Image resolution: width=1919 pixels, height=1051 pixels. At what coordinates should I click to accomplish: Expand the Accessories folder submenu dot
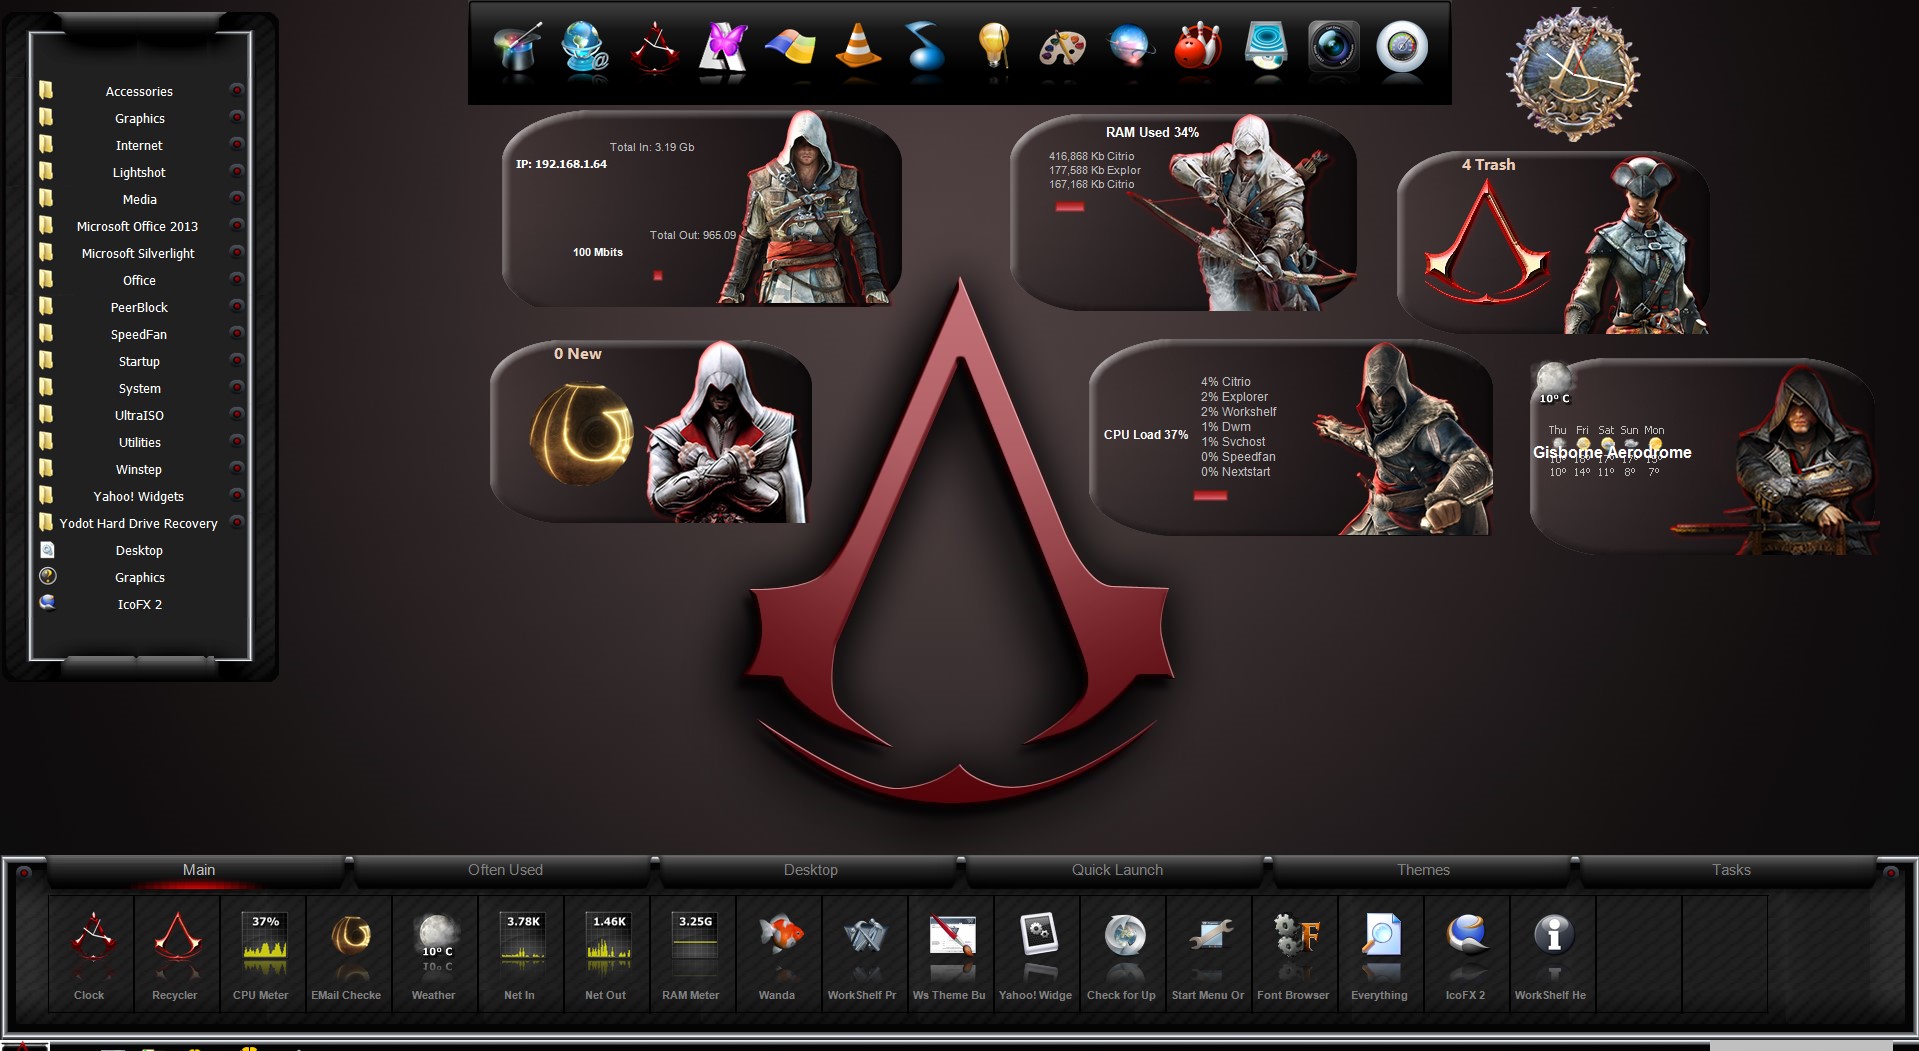[x=237, y=91]
